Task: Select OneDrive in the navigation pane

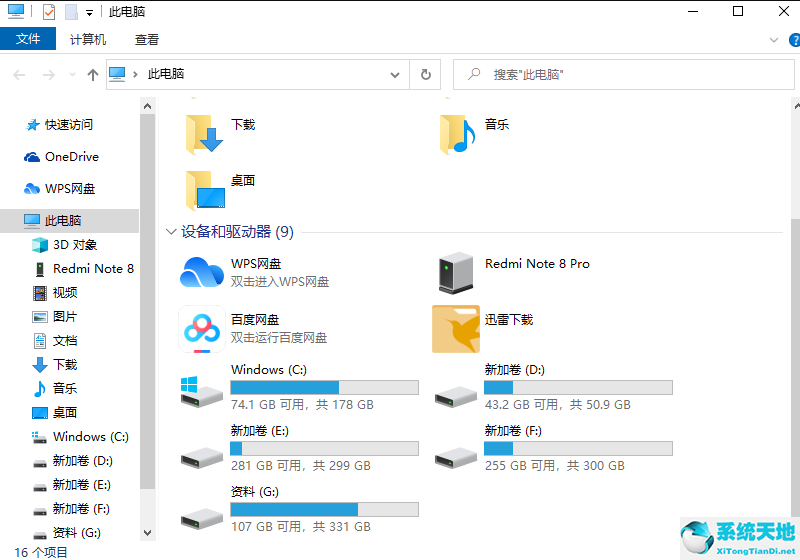Action: click(69, 157)
